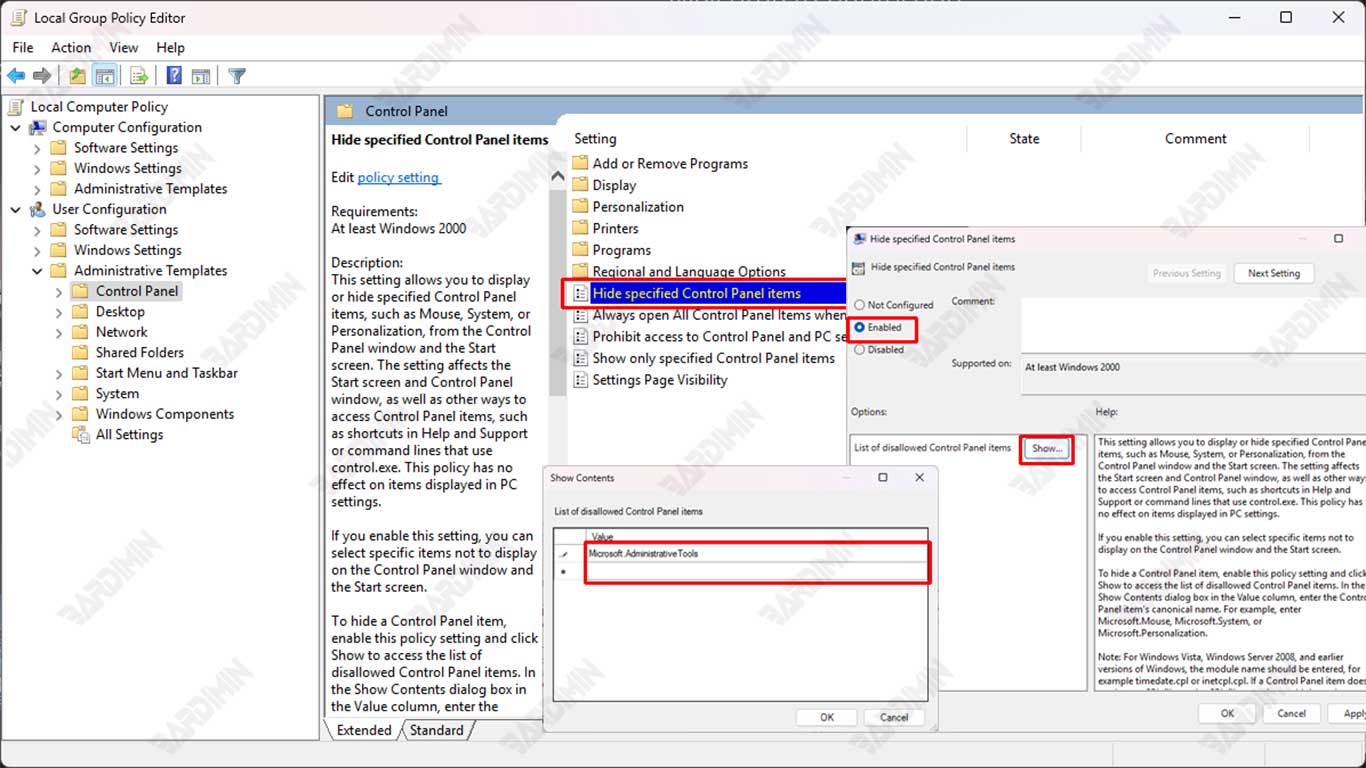Image resolution: width=1366 pixels, height=768 pixels.
Task: Open the File menu
Action: [x=23, y=47]
